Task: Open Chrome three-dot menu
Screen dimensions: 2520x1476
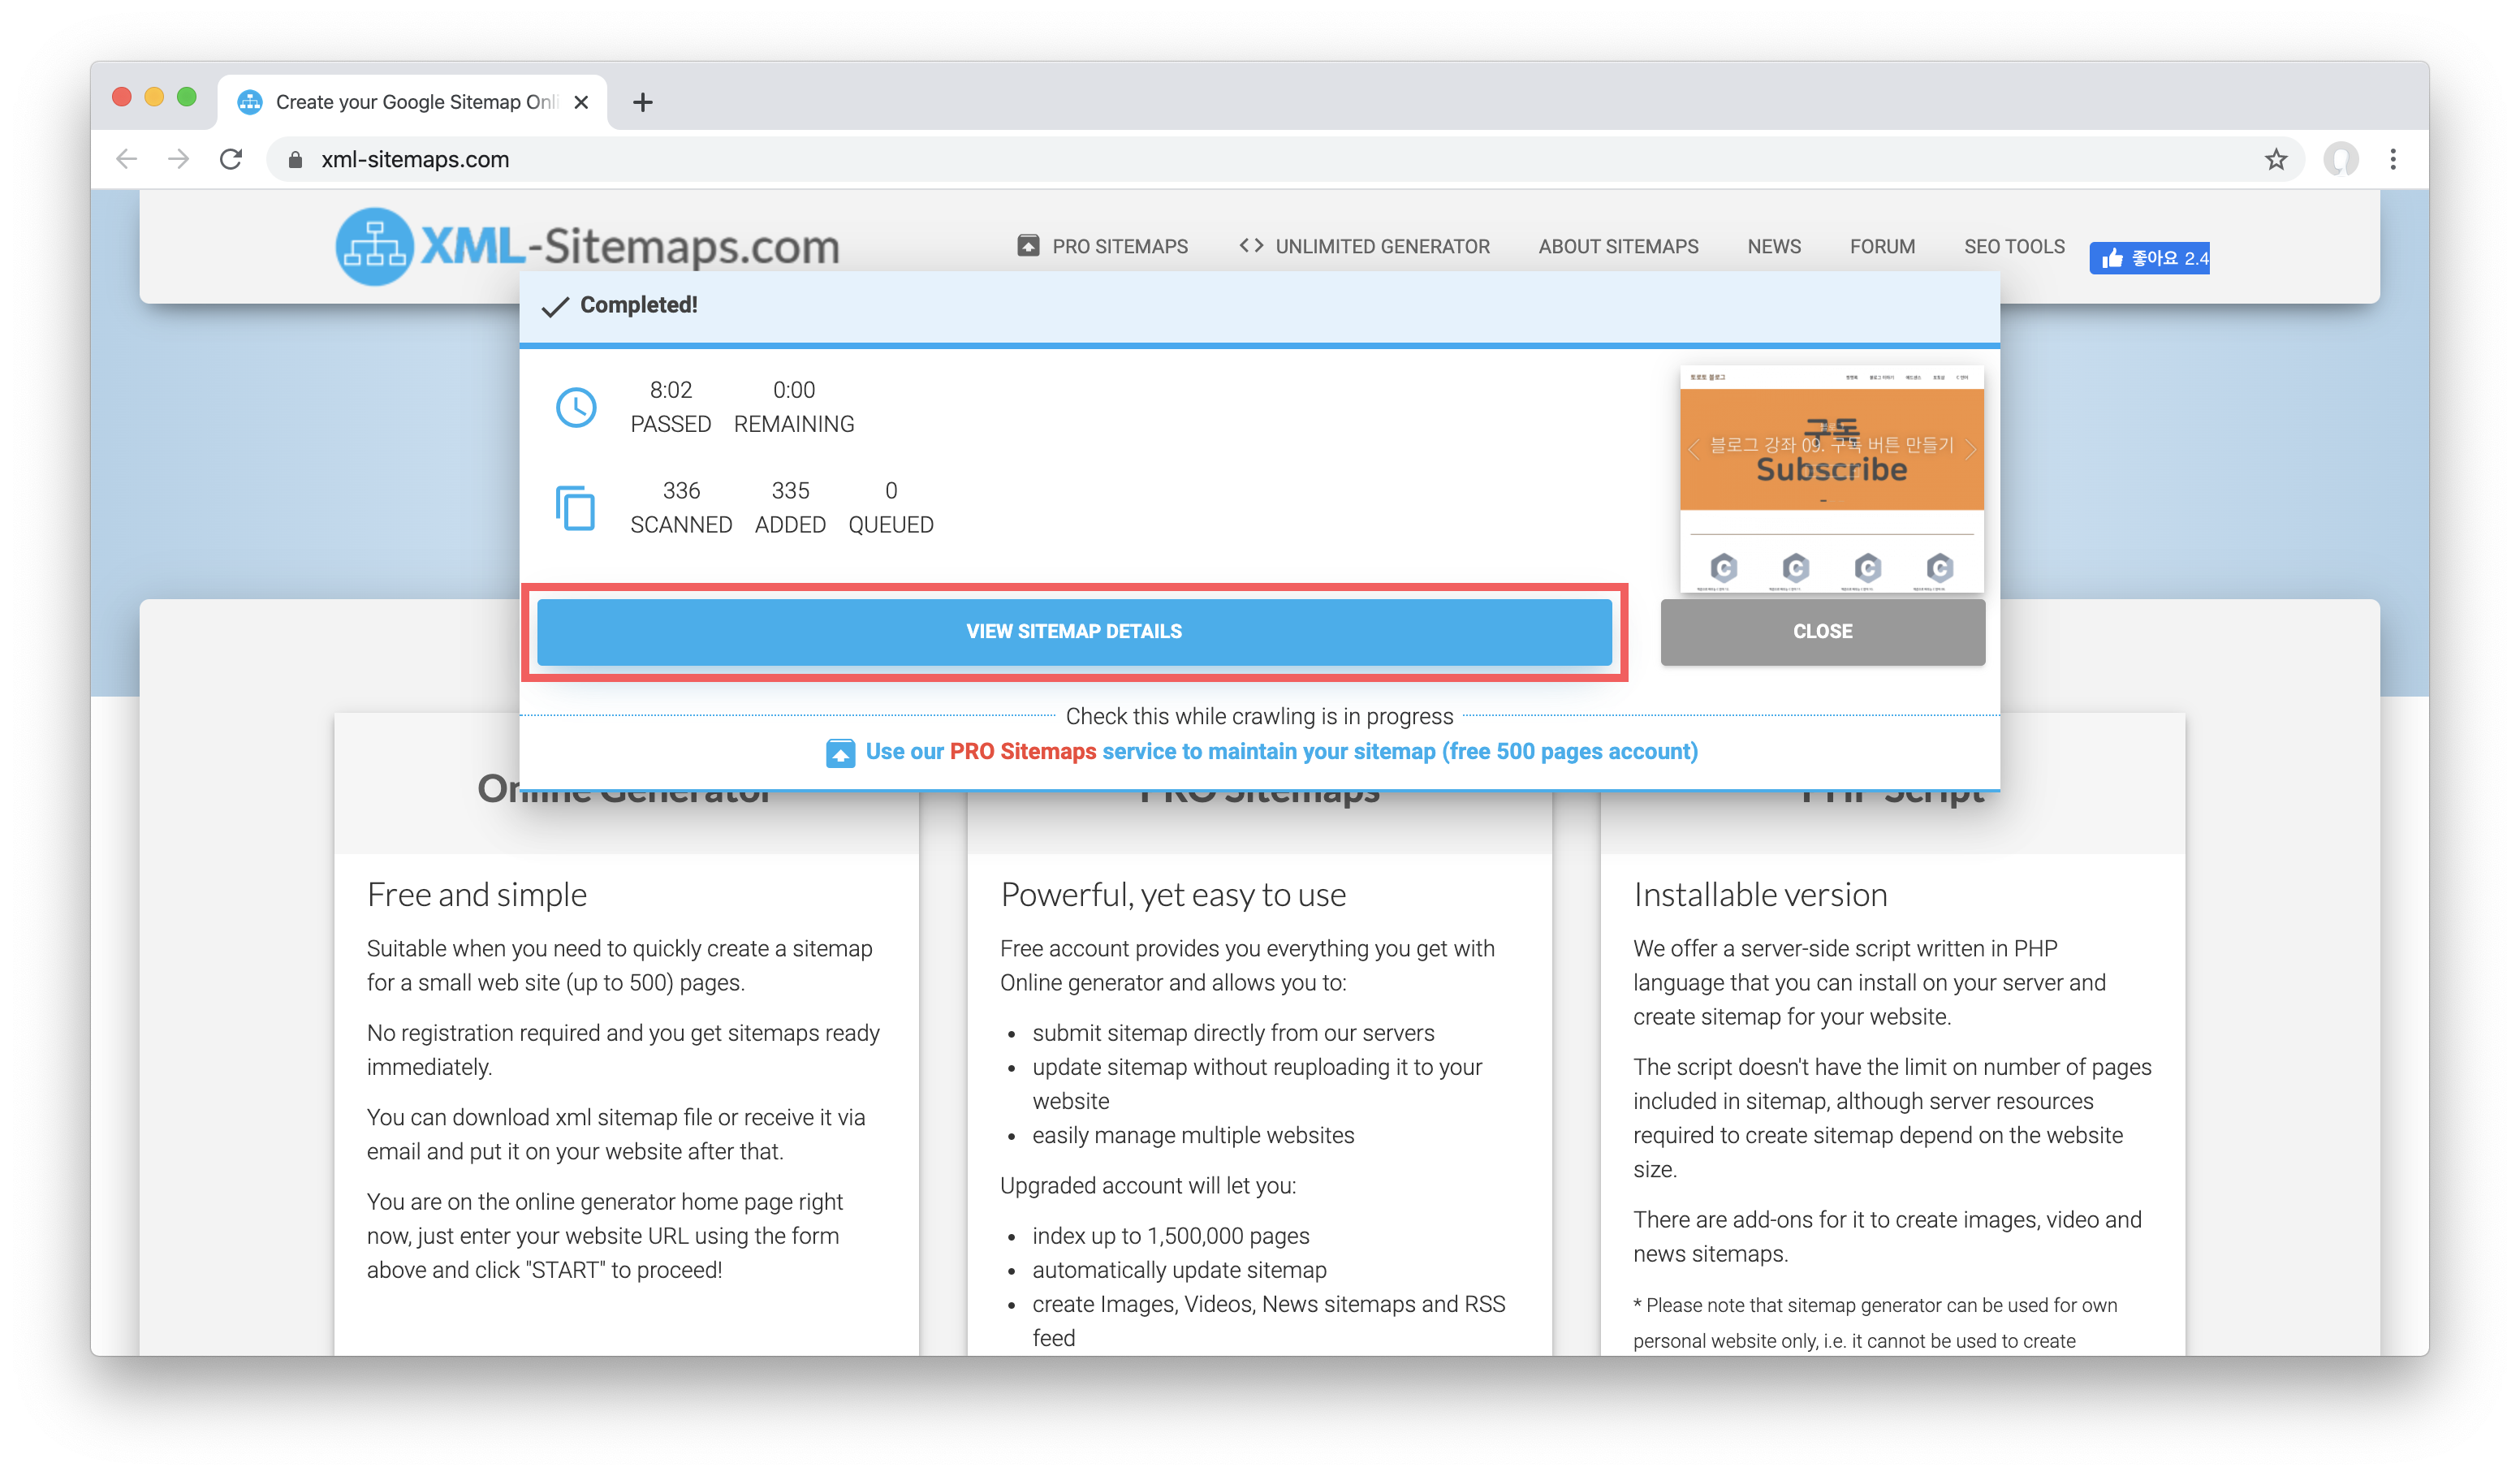Action: click(x=2393, y=159)
